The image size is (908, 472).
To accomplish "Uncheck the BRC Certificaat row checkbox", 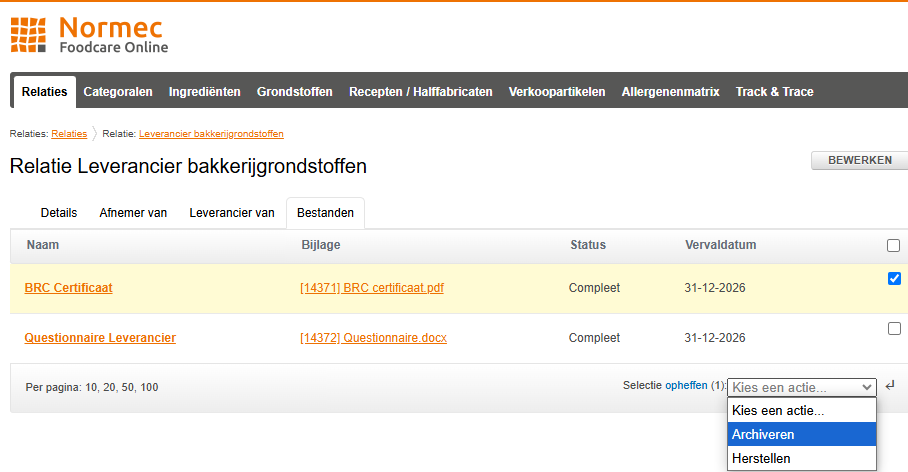I will pyautogui.click(x=894, y=279).
